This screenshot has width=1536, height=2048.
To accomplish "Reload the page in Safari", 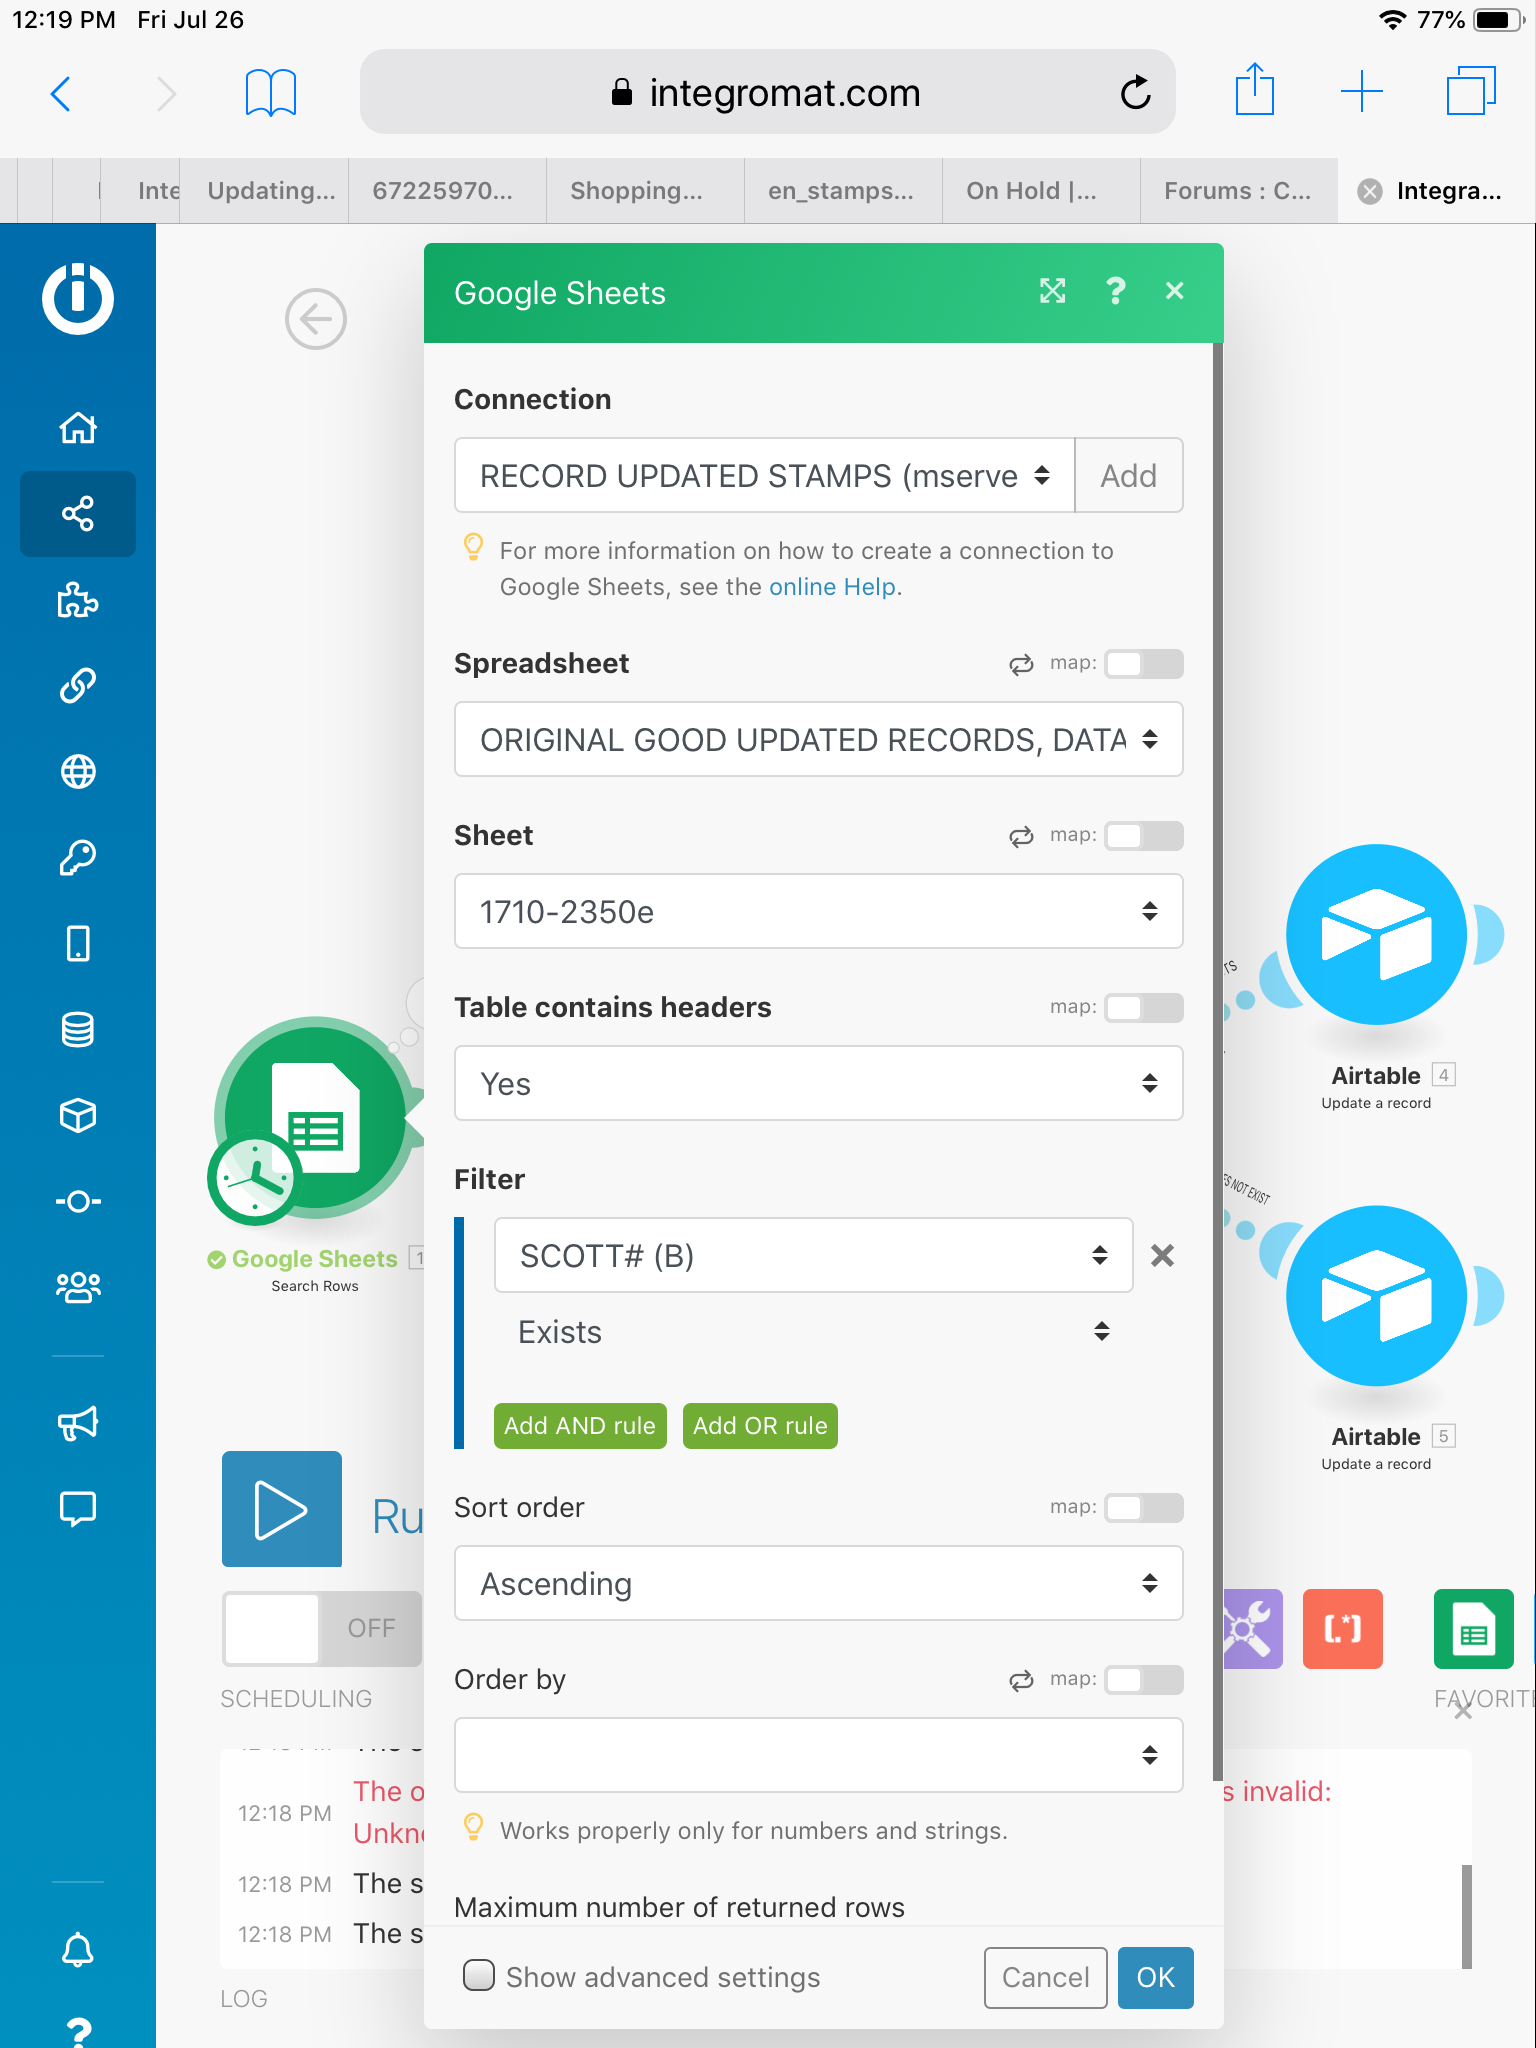I will tap(1136, 93).
